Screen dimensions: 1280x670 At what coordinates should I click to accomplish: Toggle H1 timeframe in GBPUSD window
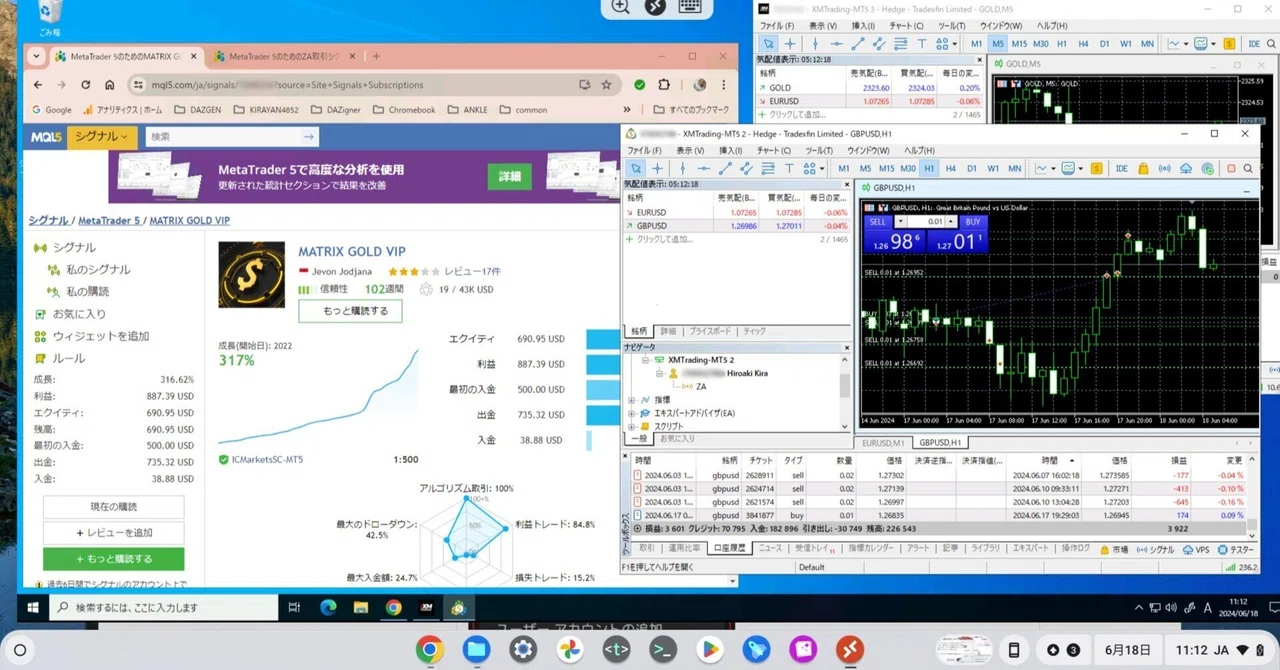click(x=929, y=168)
